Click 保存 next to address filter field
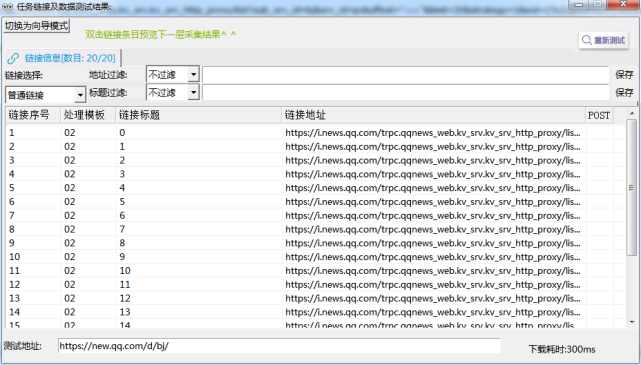 (624, 74)
